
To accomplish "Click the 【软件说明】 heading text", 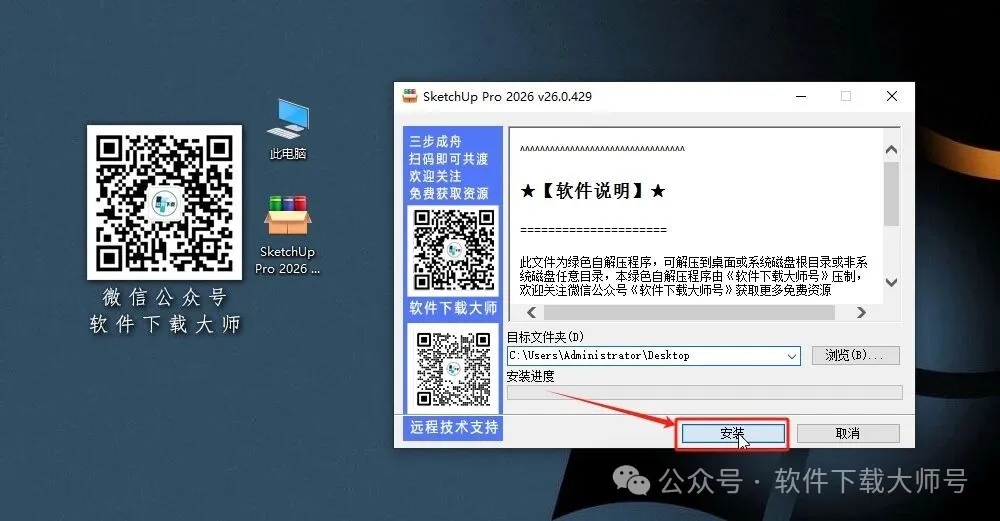I will click(x=593, y=191).
